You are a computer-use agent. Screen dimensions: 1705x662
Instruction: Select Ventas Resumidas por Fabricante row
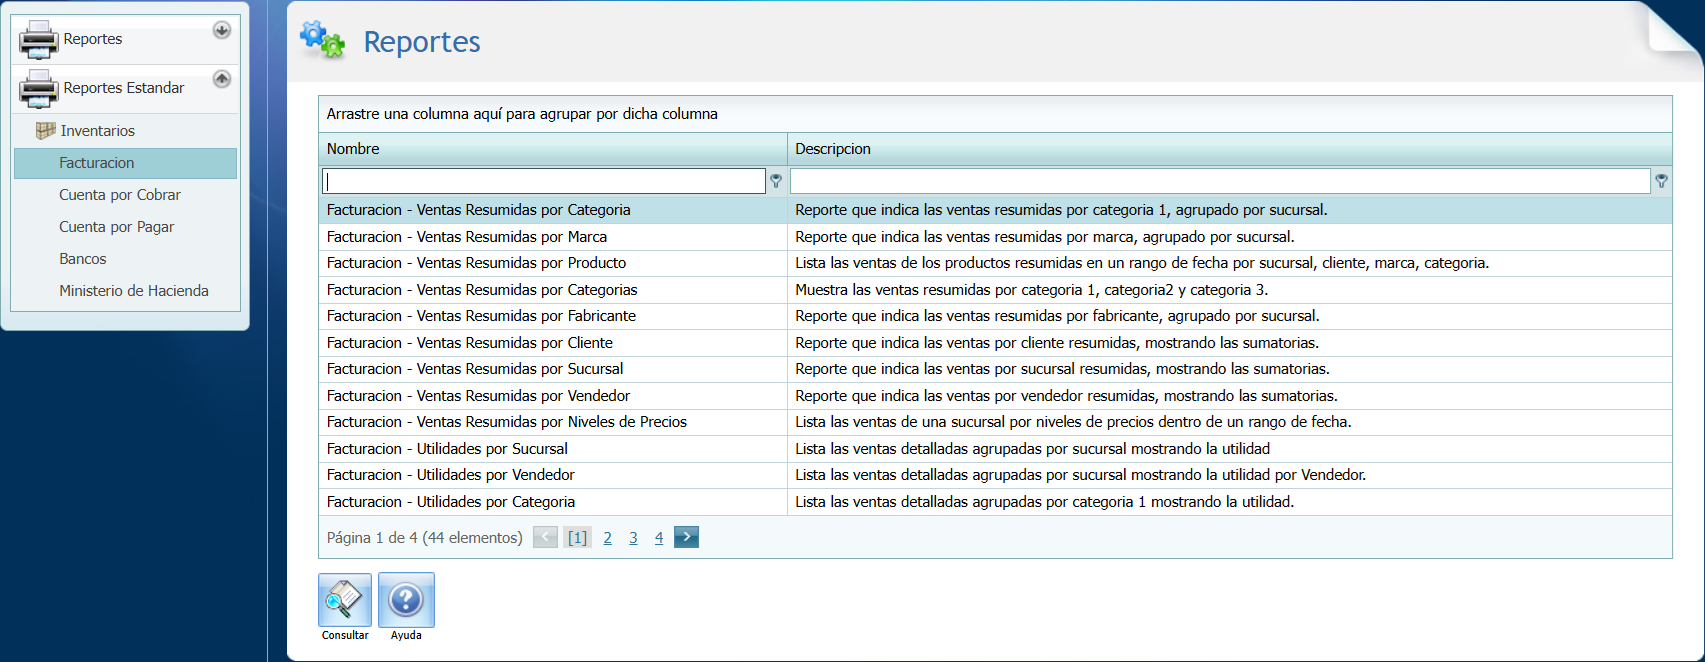coord(995,316)
